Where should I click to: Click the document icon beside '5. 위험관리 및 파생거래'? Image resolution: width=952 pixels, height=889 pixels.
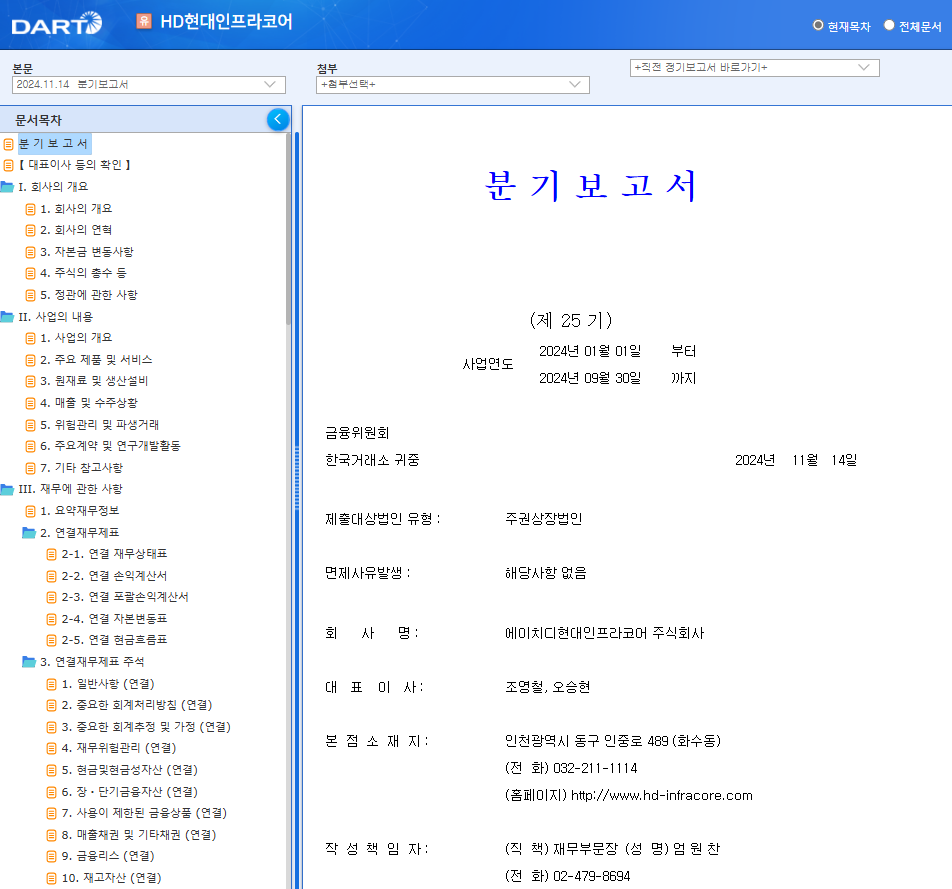(32, 424)
